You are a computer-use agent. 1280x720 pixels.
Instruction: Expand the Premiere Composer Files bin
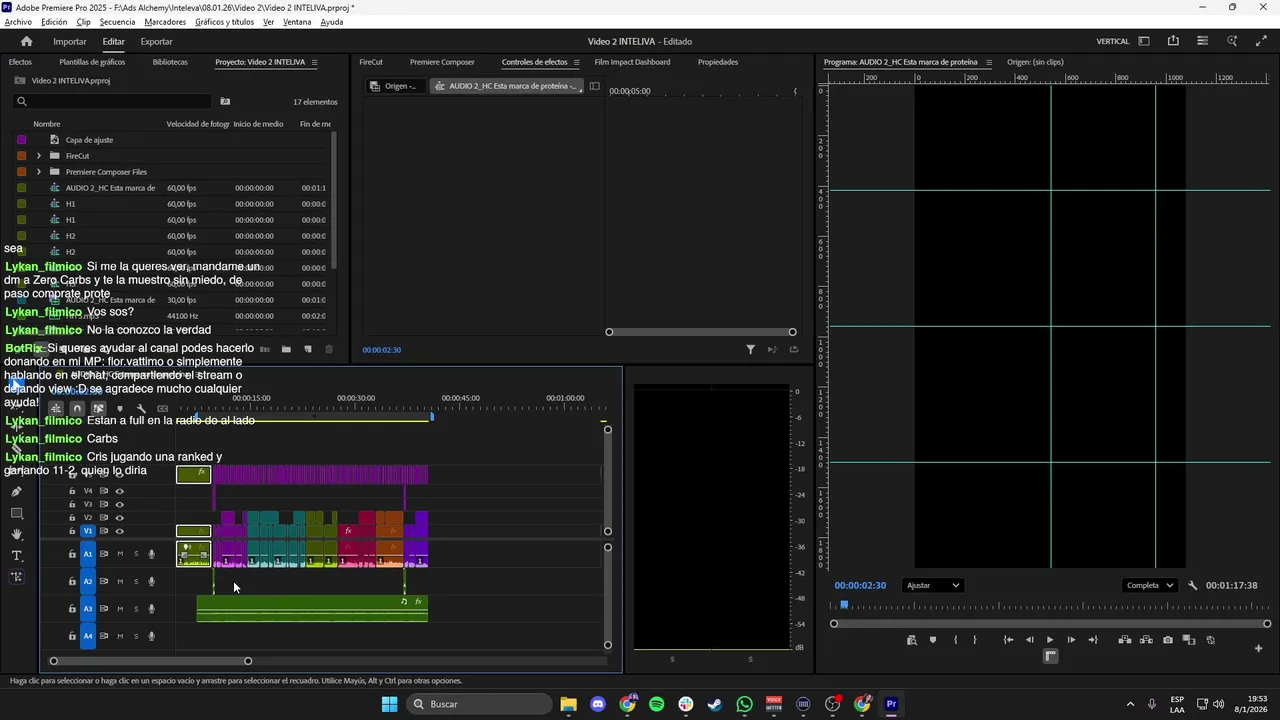39,172
